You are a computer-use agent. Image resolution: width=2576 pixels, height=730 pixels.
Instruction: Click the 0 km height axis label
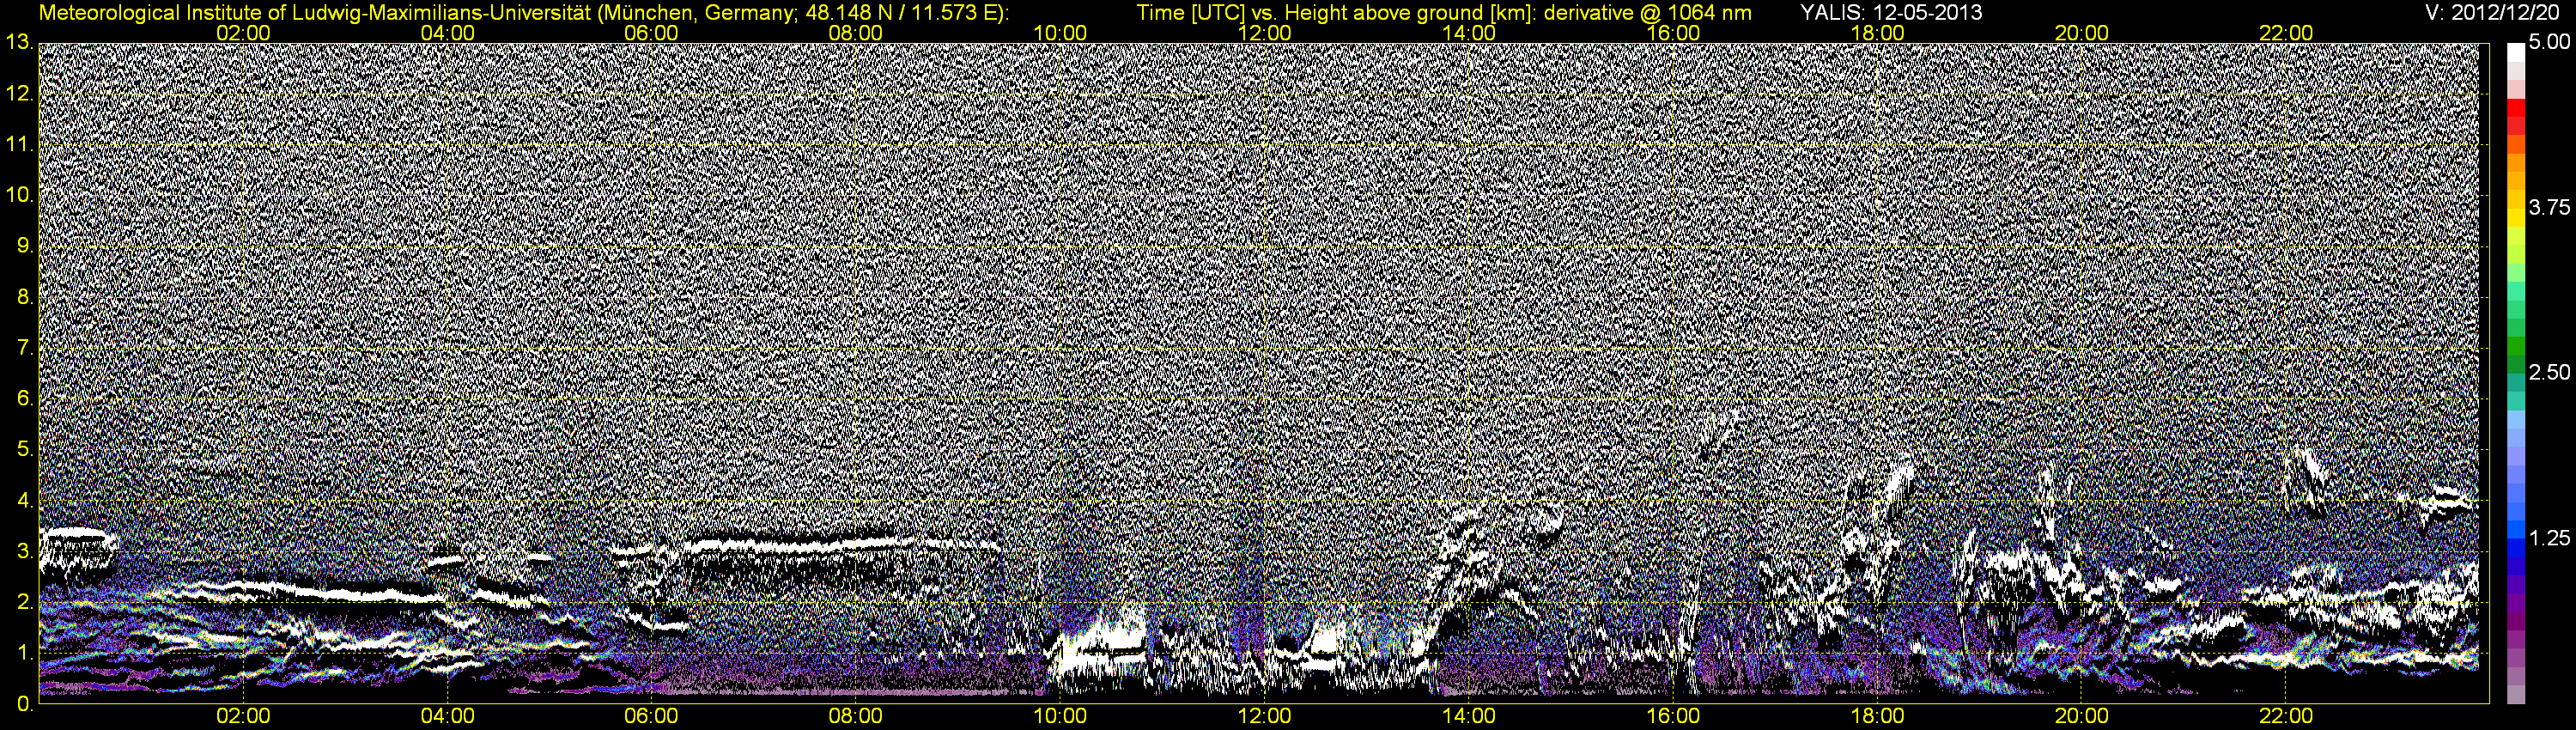click(x=24, y=704)
